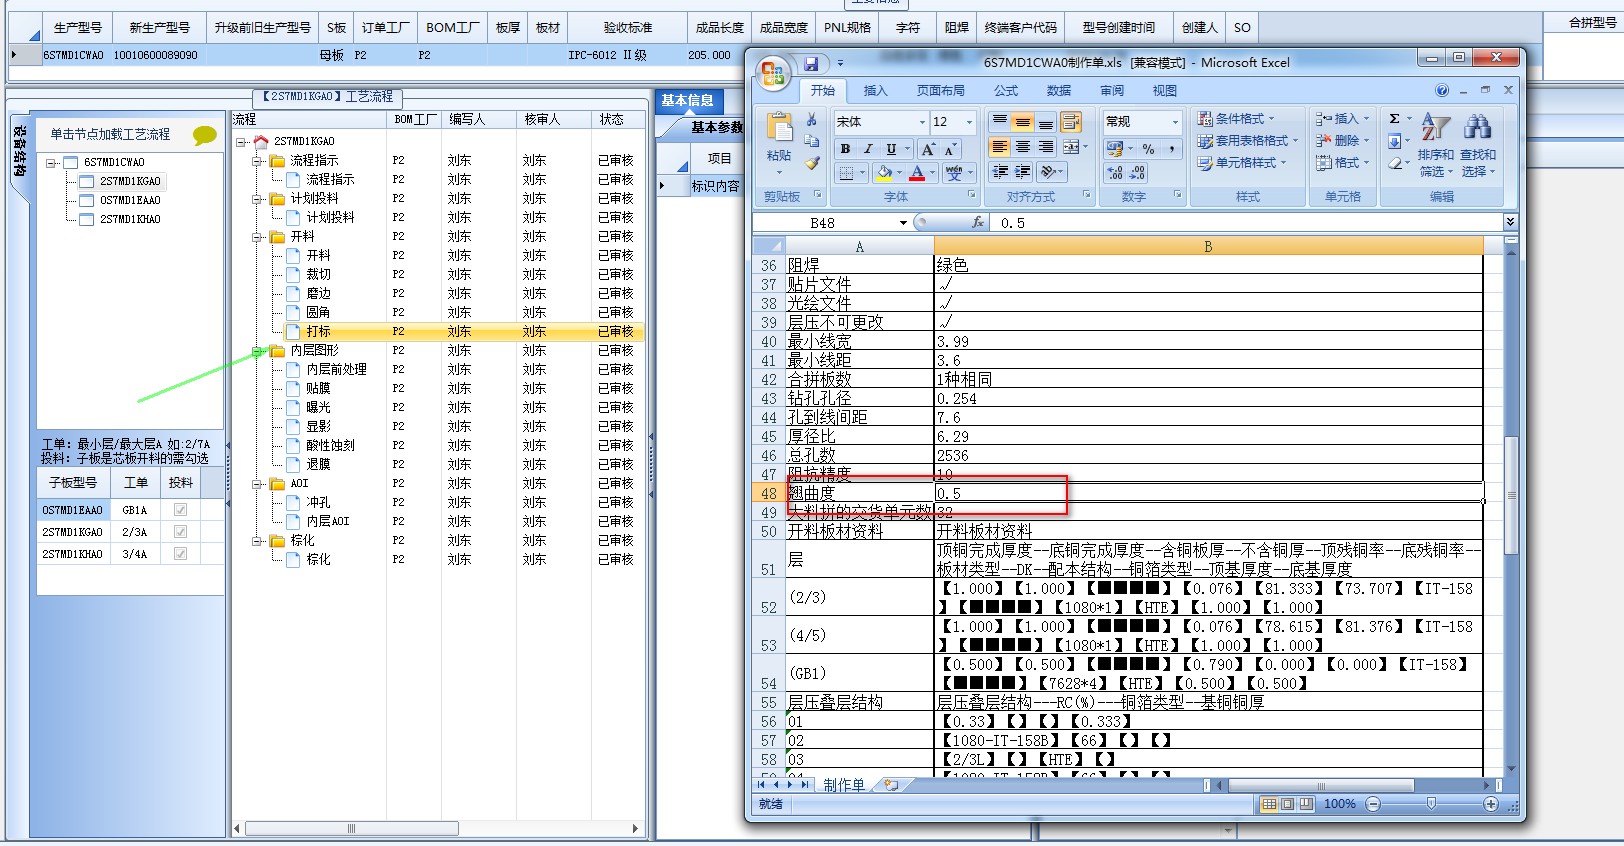Click the zoom out minus button
This screenshot has height=846, width=1624.
[1373, 804]
